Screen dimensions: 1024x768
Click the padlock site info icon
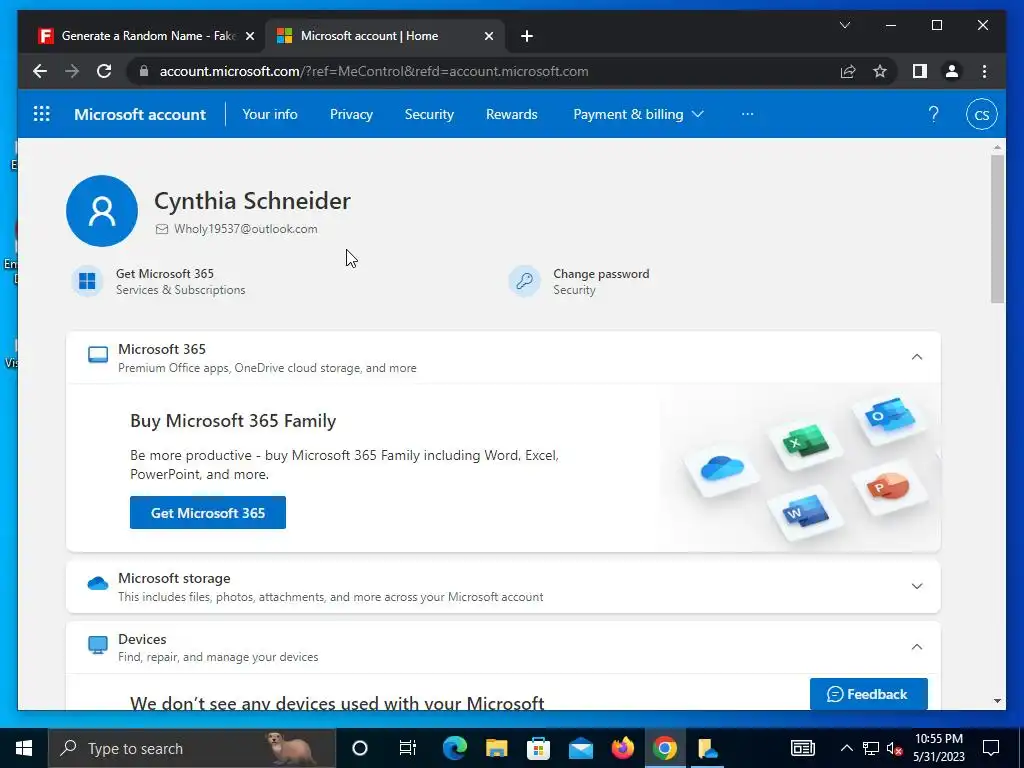pyautogui.click(x=144, y=71)
